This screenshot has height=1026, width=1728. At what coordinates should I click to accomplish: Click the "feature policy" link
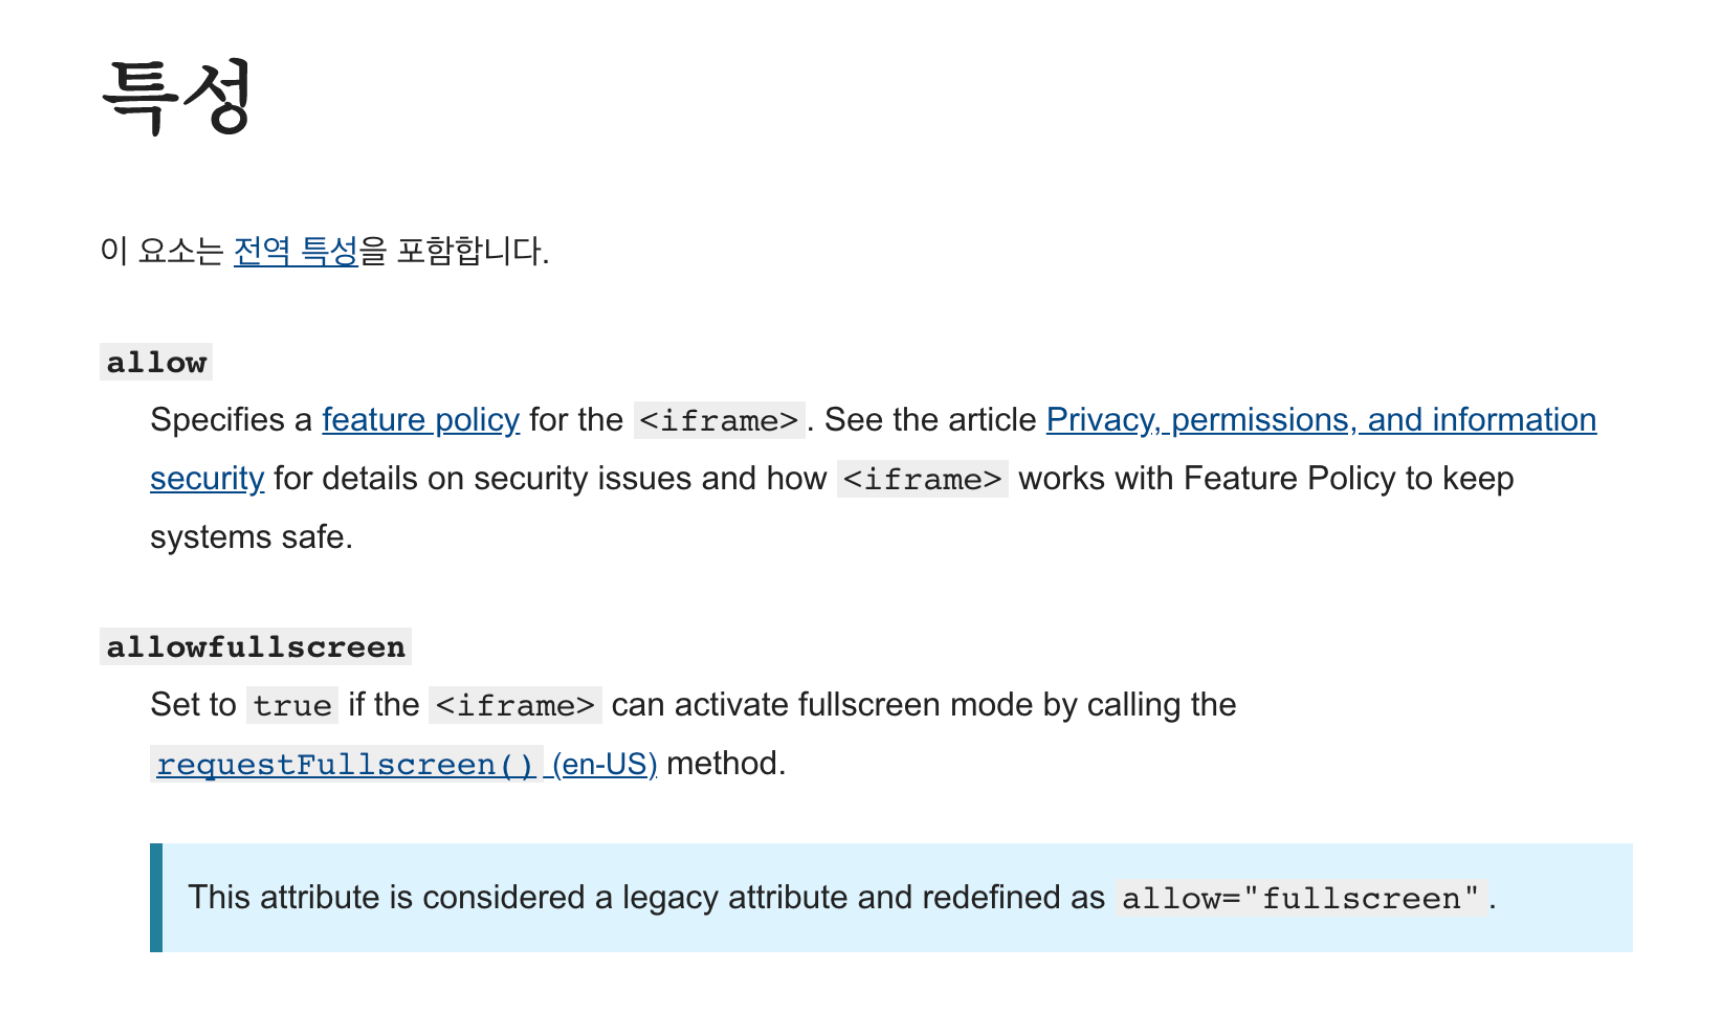[x=420, y=420]
